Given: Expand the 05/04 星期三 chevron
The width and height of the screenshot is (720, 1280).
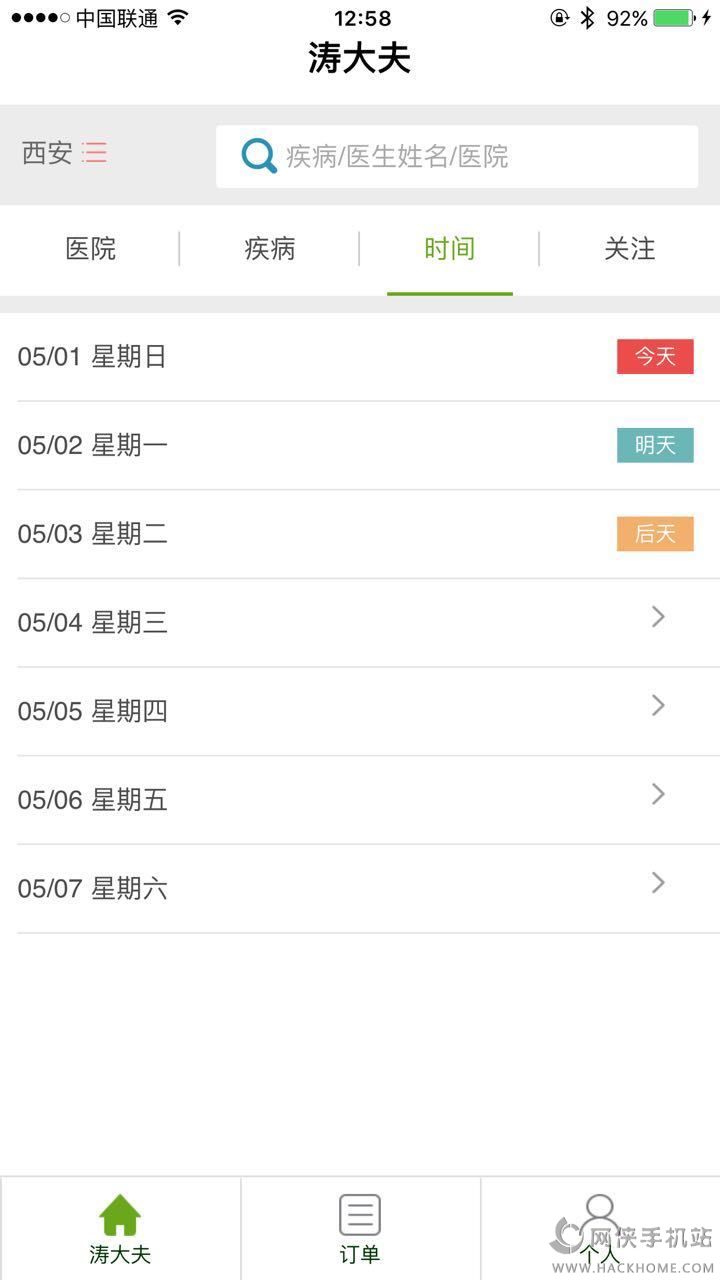Looking at the screenshot, I should tap(658, 617).
